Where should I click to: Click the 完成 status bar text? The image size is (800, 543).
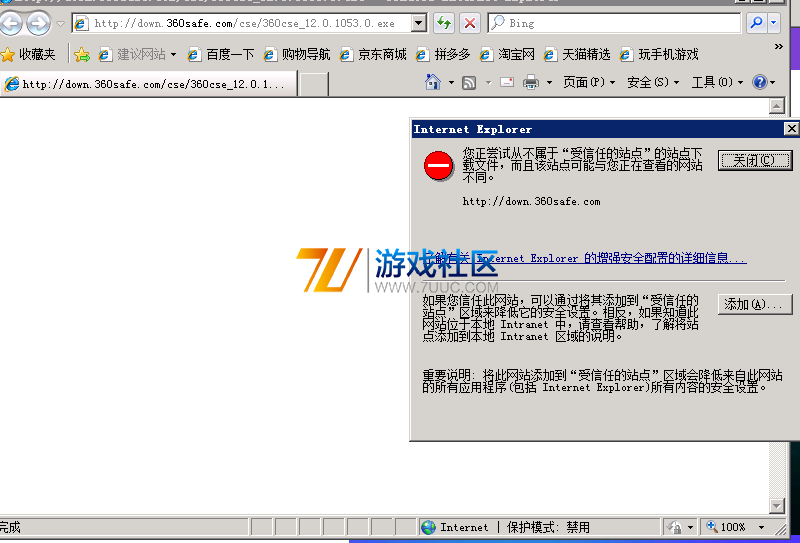[10, 527]
